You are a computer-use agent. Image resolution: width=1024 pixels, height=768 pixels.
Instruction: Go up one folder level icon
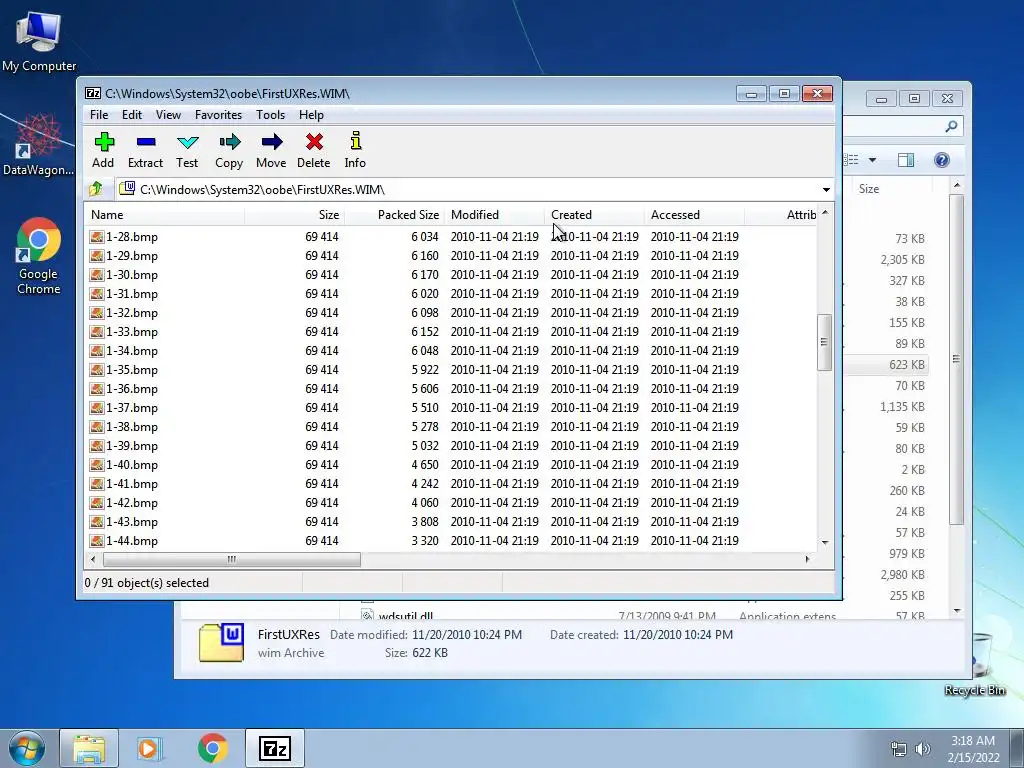coord(96,189)
